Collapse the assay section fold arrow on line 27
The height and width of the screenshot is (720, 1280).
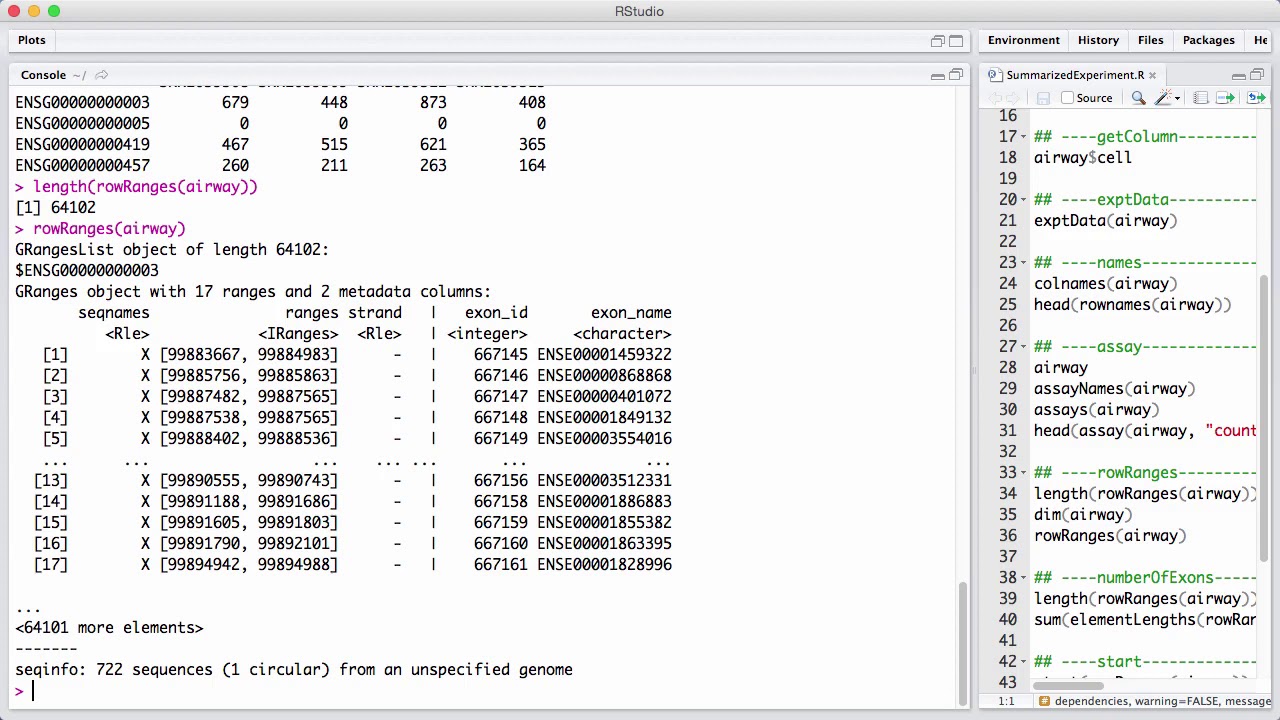1023,347
